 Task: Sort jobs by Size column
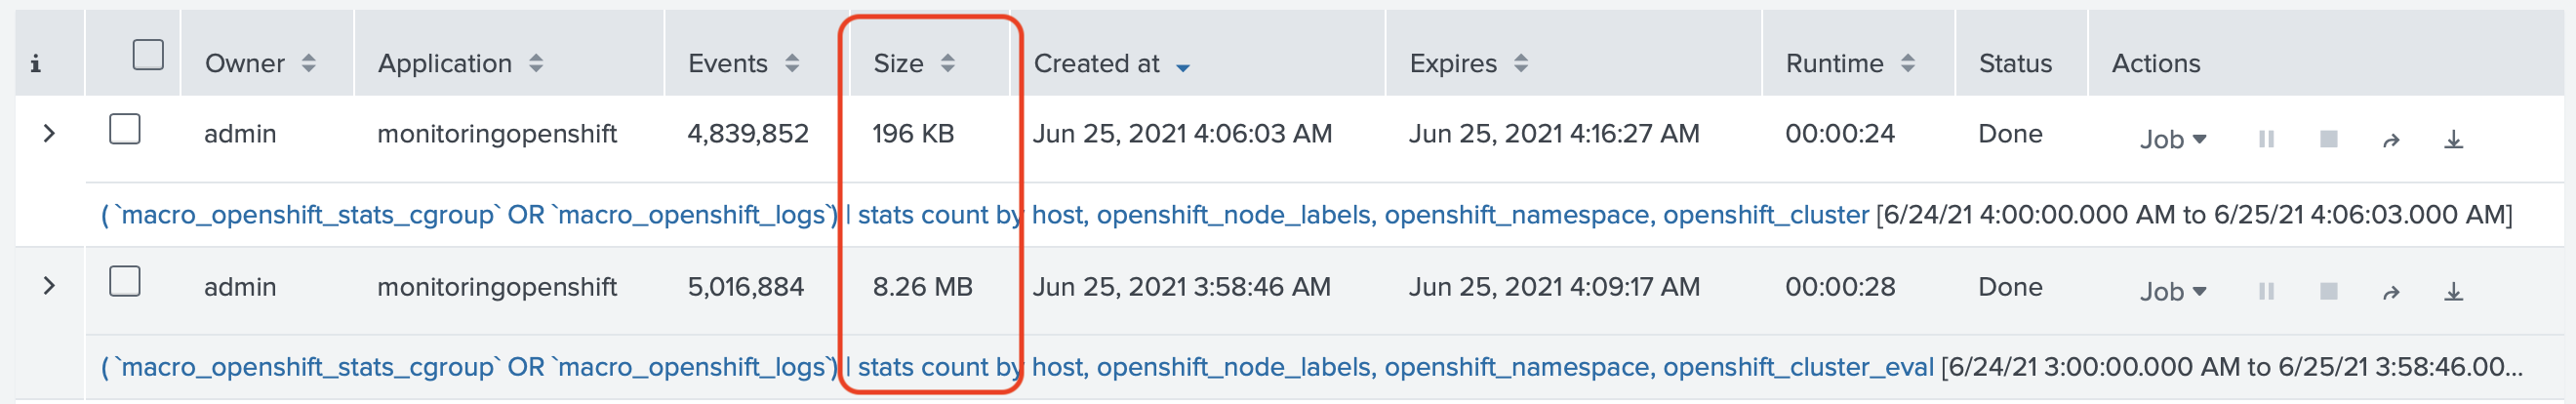click(914, 63)
